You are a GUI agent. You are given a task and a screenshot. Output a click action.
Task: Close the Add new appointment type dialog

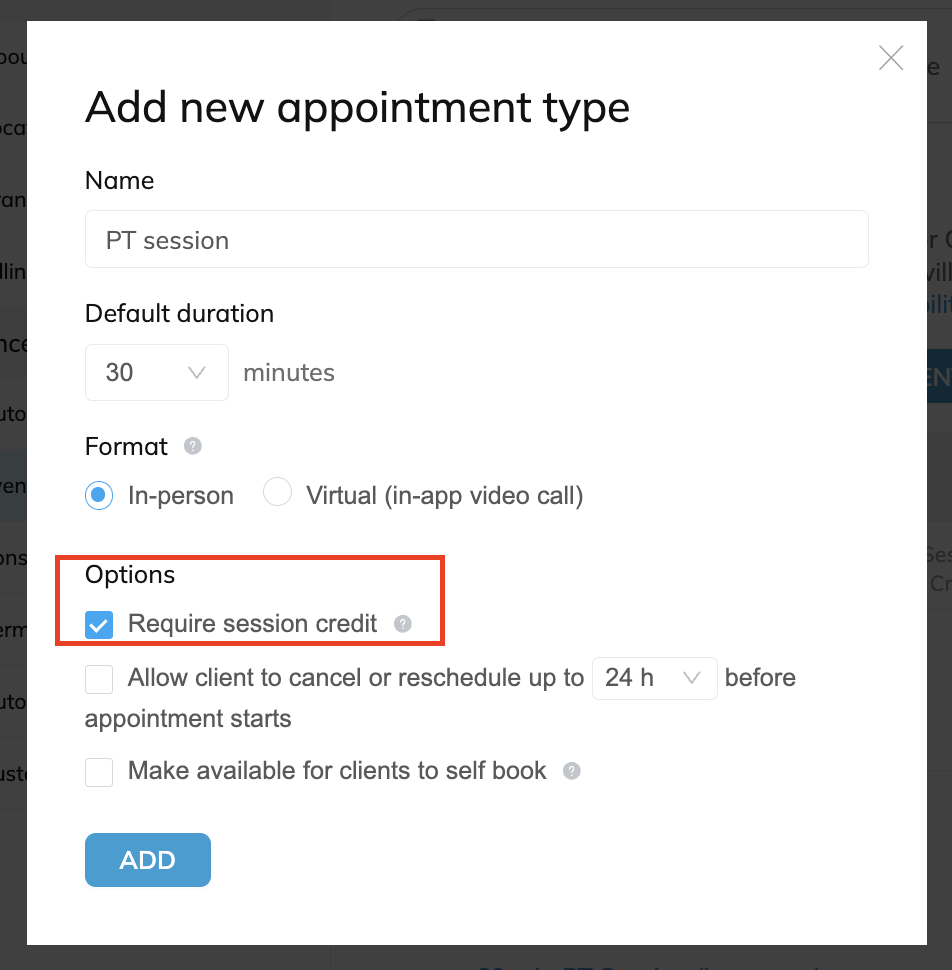pos(890,58)
